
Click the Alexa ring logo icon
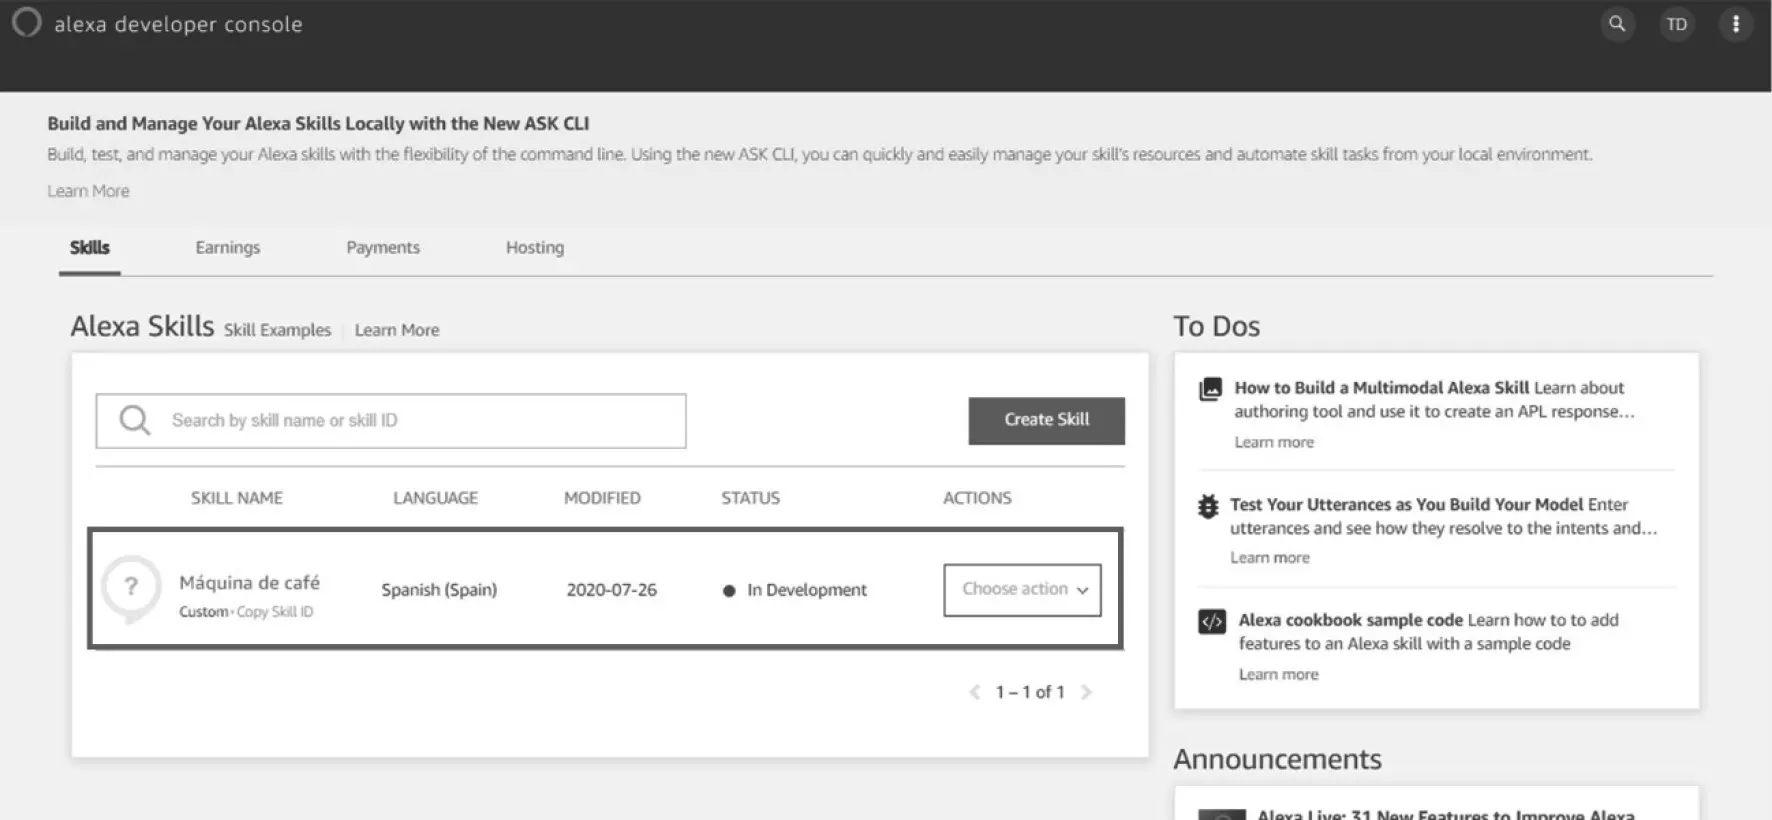26,22
